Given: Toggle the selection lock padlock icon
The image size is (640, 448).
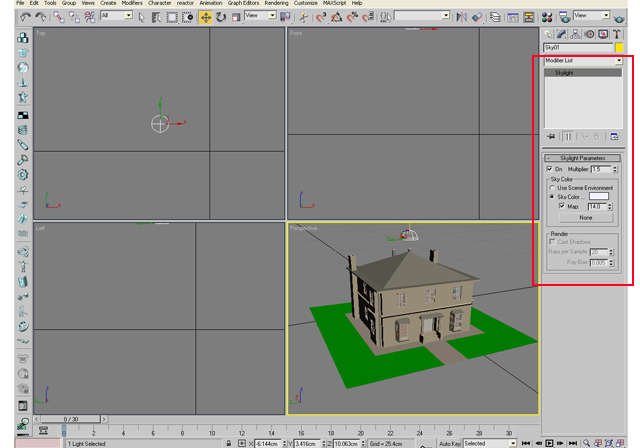Looking at the screenshot, I should tap(229, 442).
